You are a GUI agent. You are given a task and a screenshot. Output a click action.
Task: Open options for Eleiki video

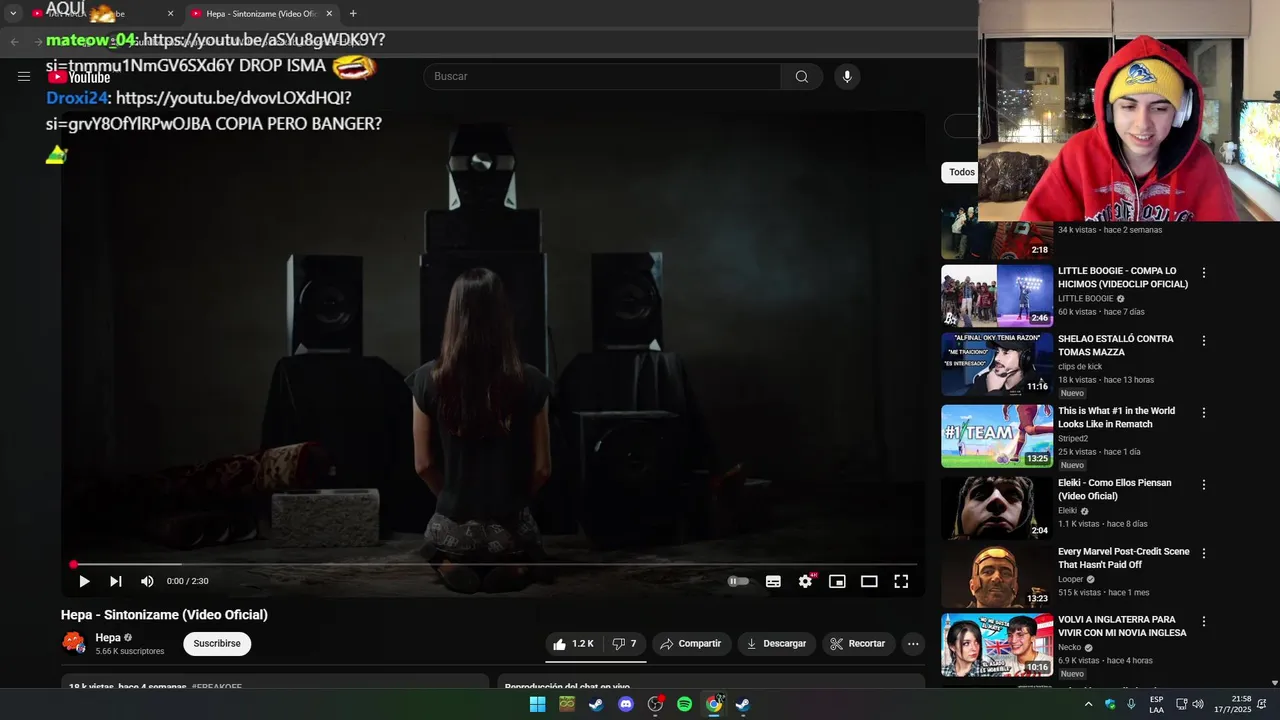click(1204, 485)
